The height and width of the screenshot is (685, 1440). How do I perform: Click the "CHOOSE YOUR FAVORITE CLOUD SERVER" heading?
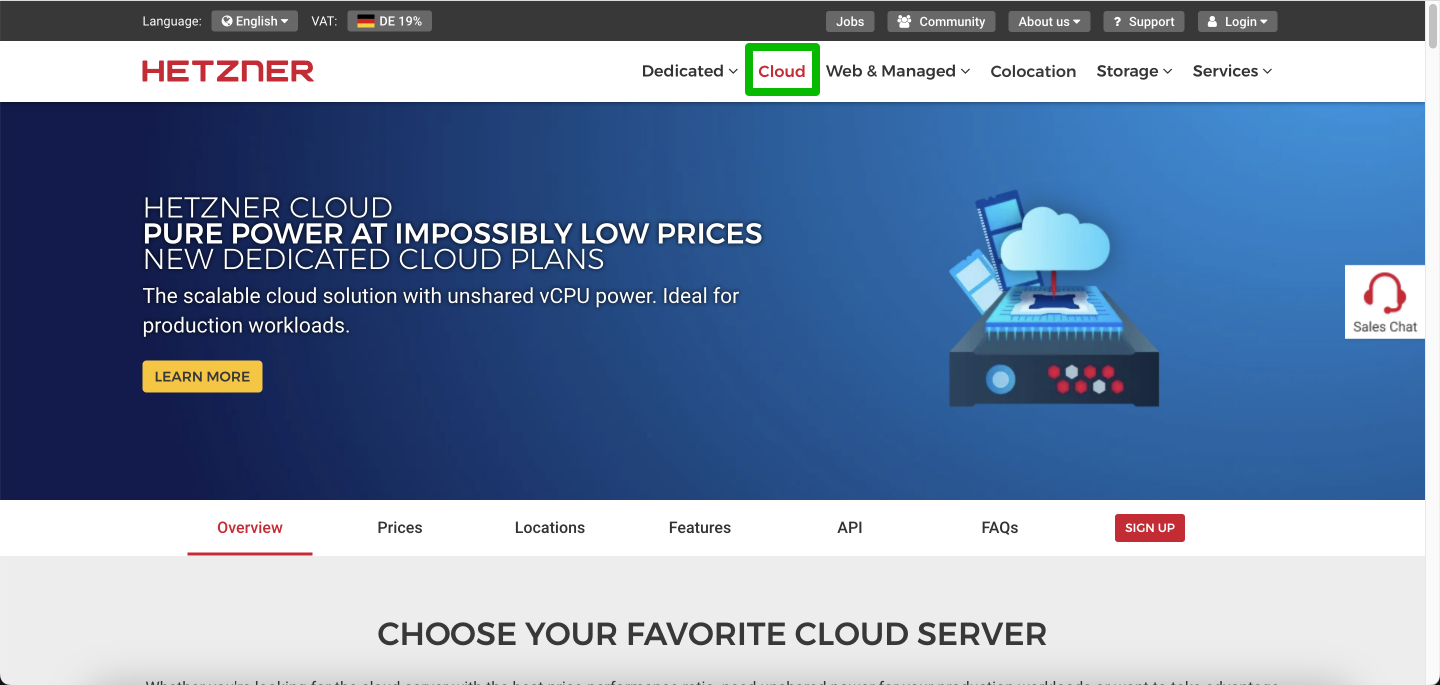click(x=712, y=634)
